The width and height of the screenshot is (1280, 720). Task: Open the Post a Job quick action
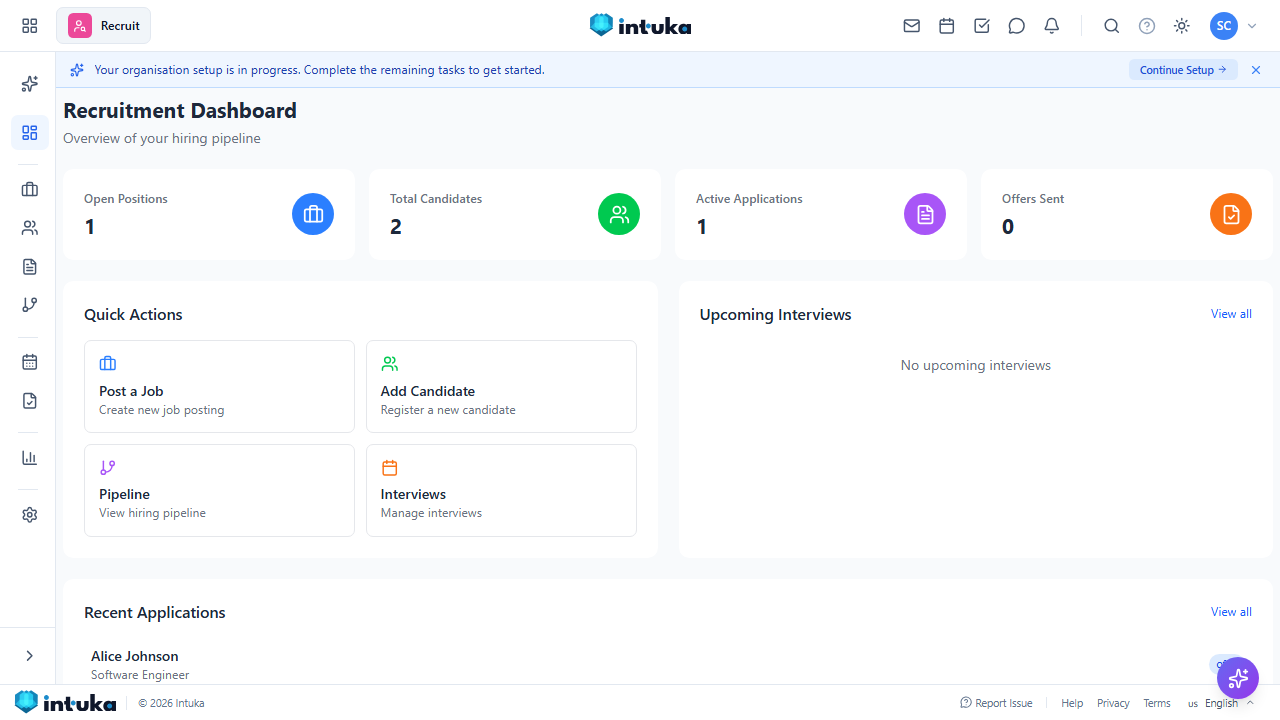[219, 386]
